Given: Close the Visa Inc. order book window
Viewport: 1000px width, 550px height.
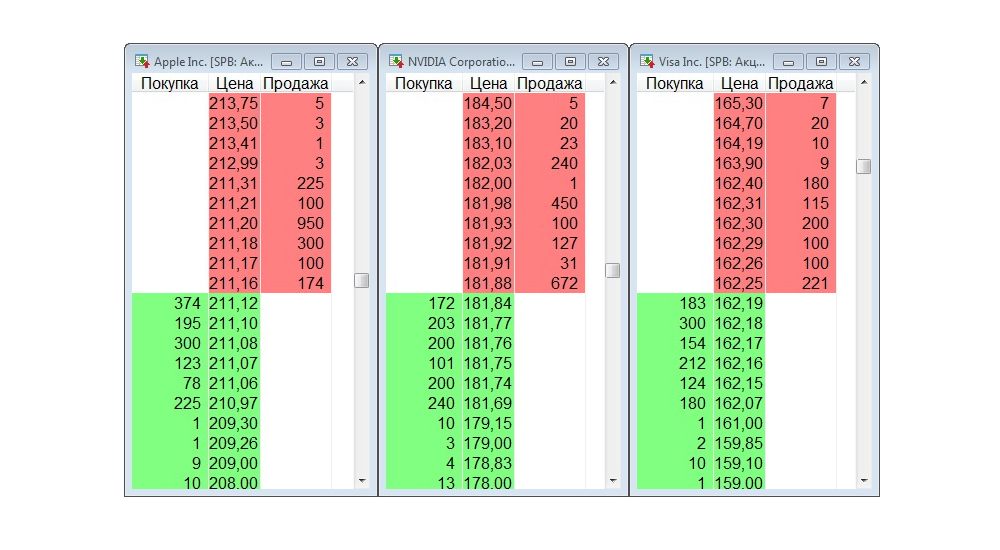Looking at the screenshot, I should 854,62.
